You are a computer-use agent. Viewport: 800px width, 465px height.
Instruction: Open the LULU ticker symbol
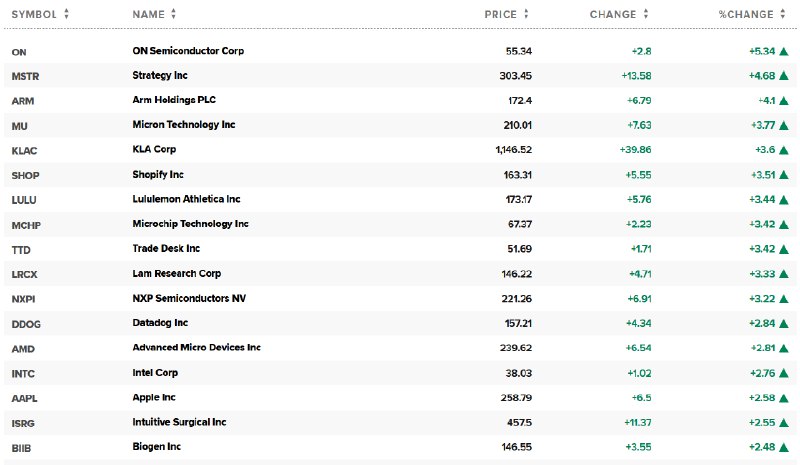(23, 200)
